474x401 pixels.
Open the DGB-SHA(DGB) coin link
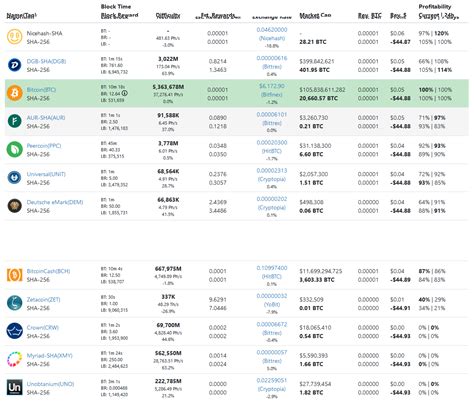(46, 61)
